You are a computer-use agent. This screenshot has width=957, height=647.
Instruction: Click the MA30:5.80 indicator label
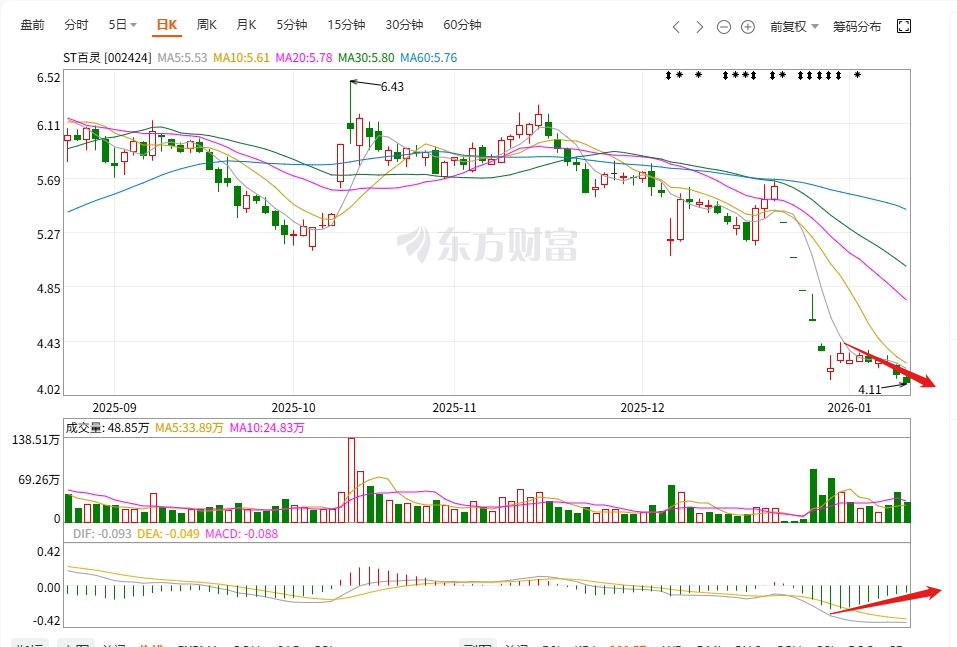(366, 58)
